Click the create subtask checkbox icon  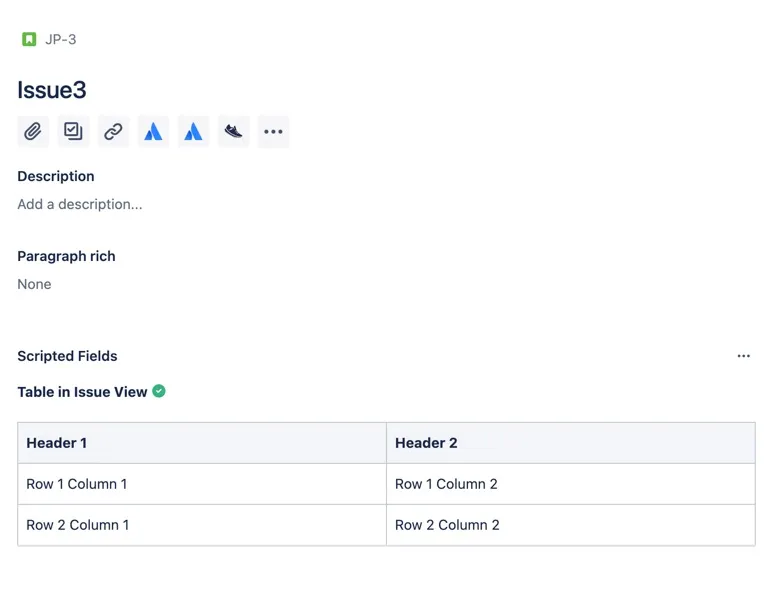(73, 132)
